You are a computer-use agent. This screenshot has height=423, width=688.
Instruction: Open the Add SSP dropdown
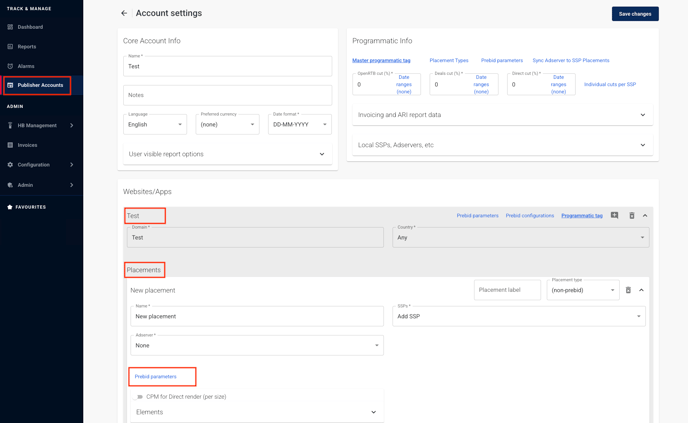coord(519,316)
